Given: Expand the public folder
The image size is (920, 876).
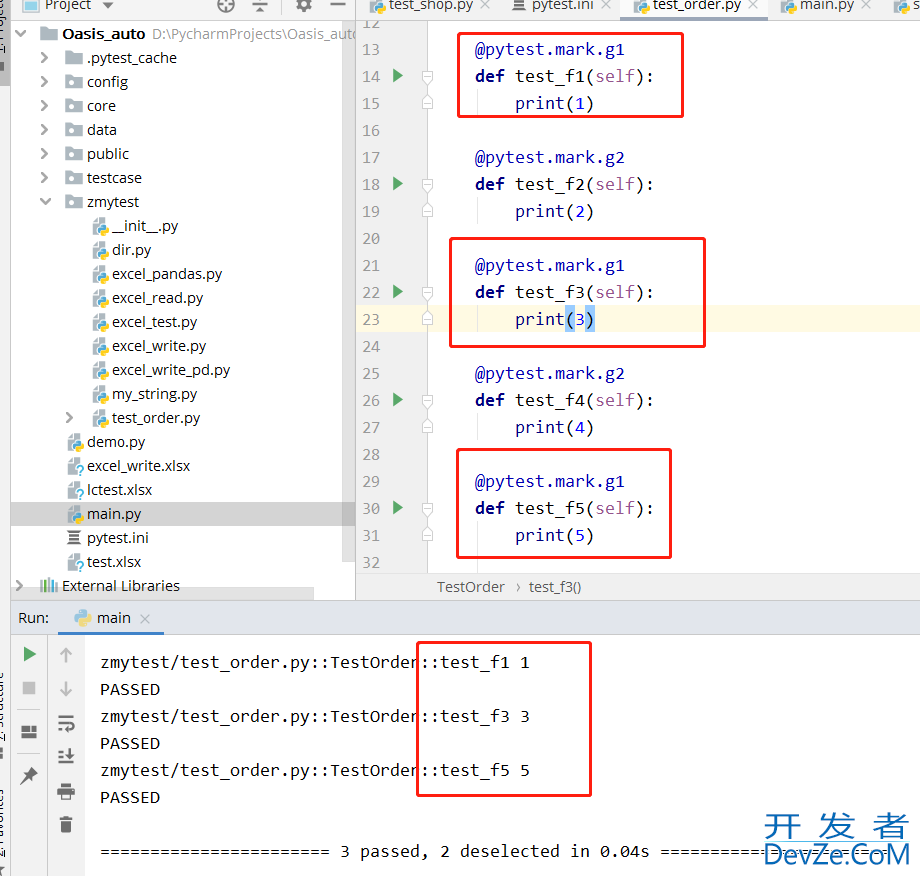Looking at the screenshot, I should tap(44, 154).
